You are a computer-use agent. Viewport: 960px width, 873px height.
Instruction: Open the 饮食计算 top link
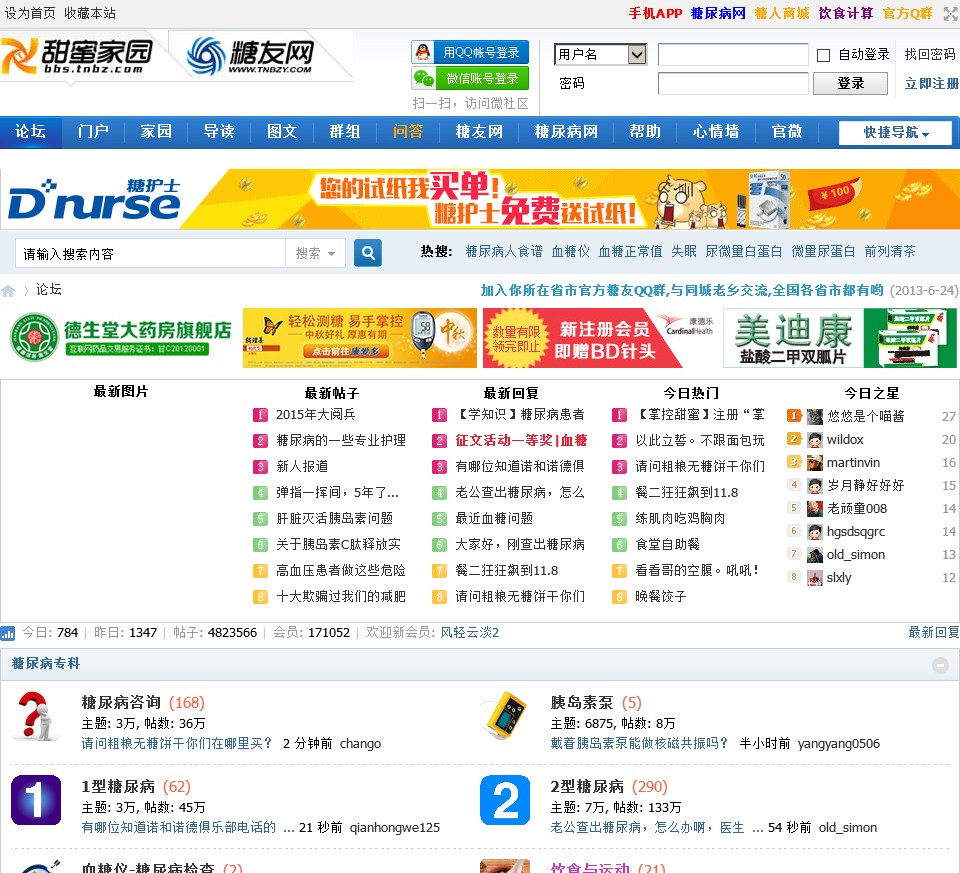846,13
